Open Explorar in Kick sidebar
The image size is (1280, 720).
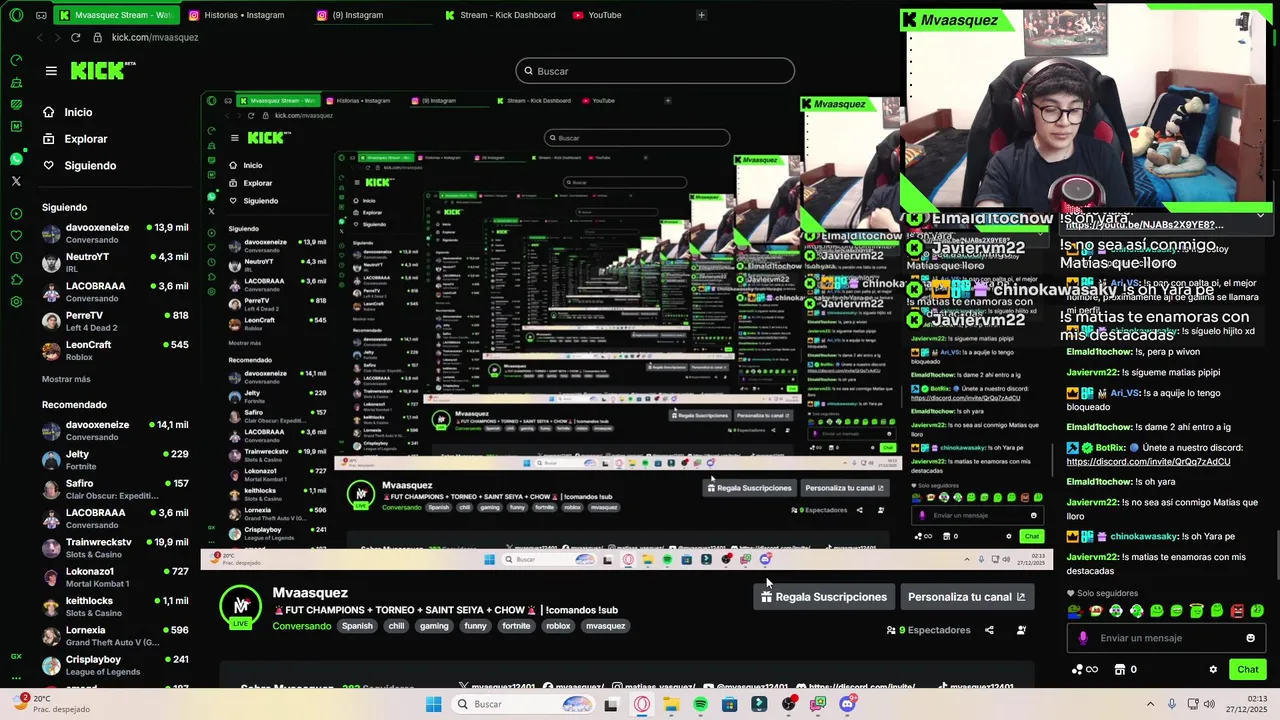[x=86, y=139]
